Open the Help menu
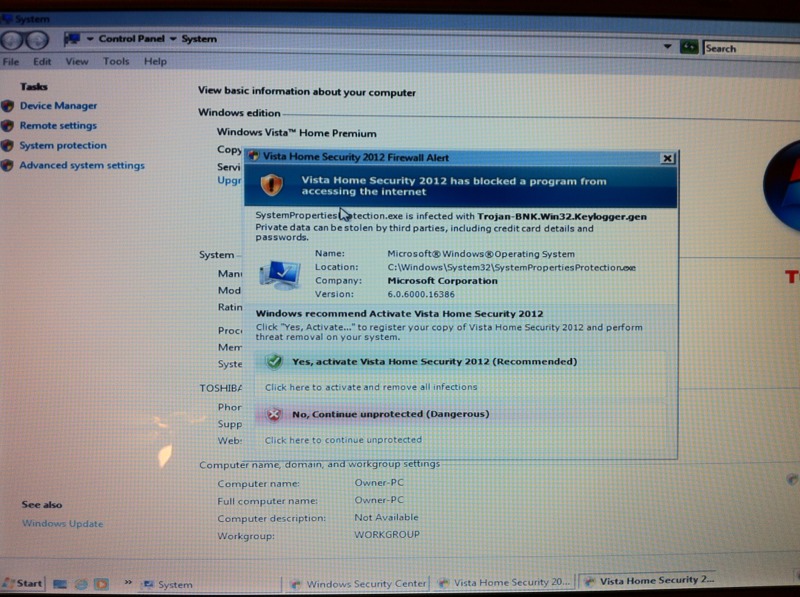800x597 pixels. point(155,61)
